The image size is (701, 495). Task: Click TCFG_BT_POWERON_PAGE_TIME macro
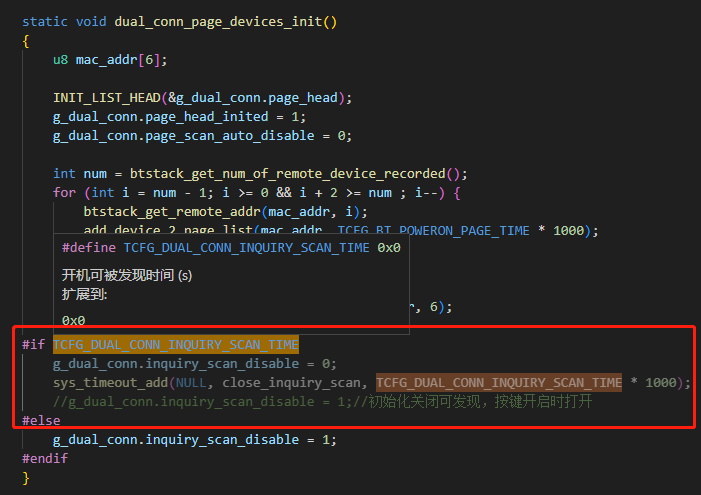[433, 231]
